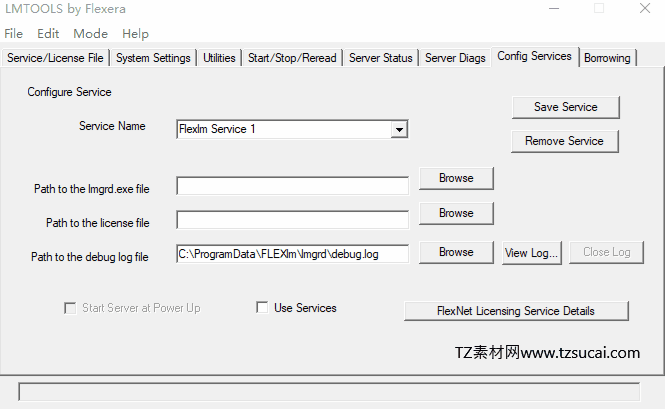Switch to the Utilities tab
665x409 pixels.
(219, 58)
